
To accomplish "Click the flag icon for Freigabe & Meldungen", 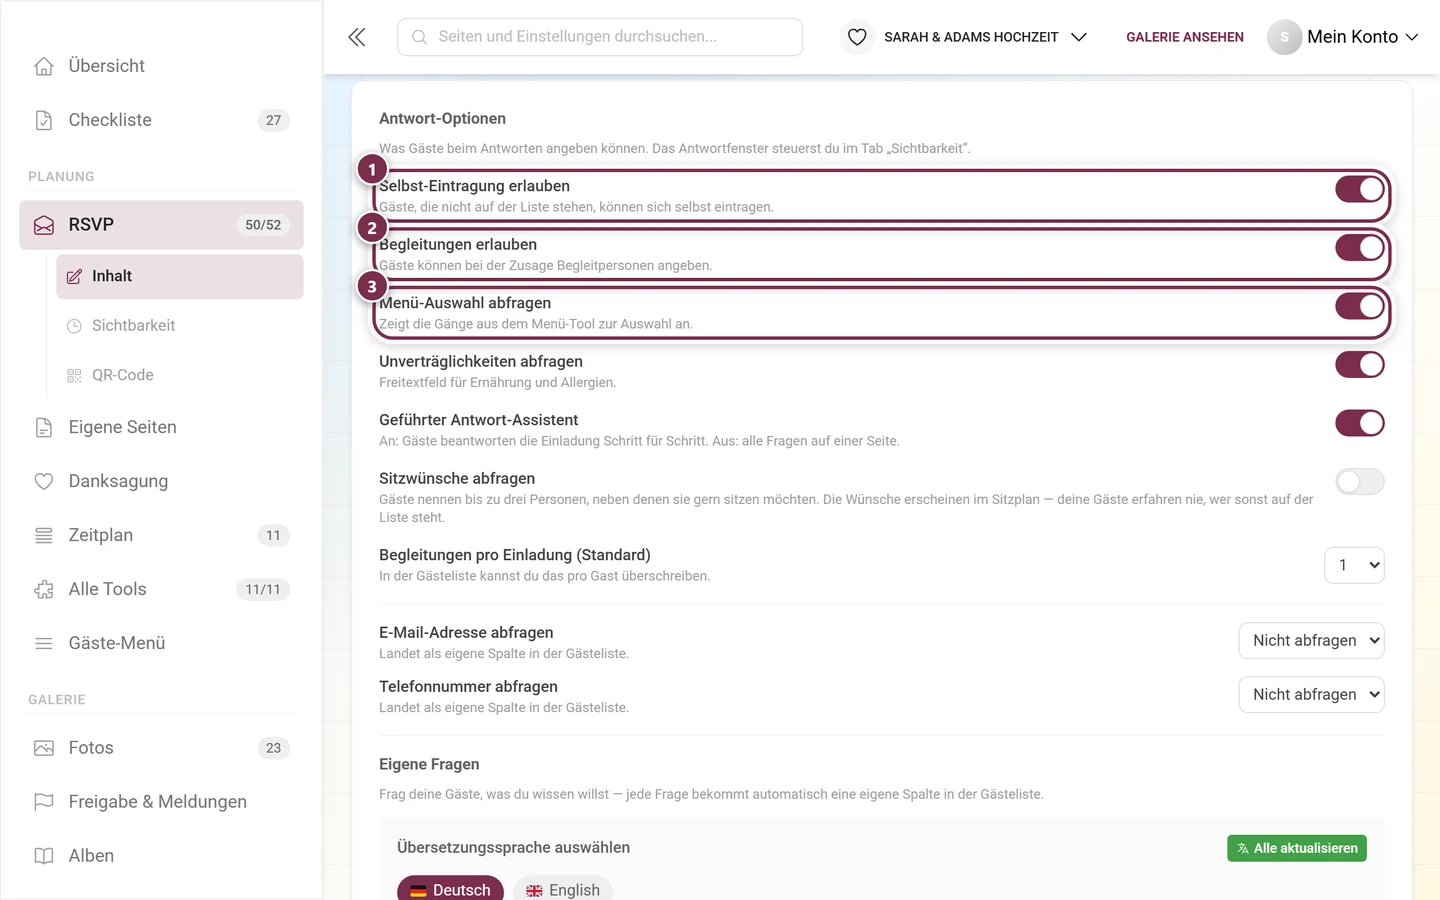I will tap(44, 802).
